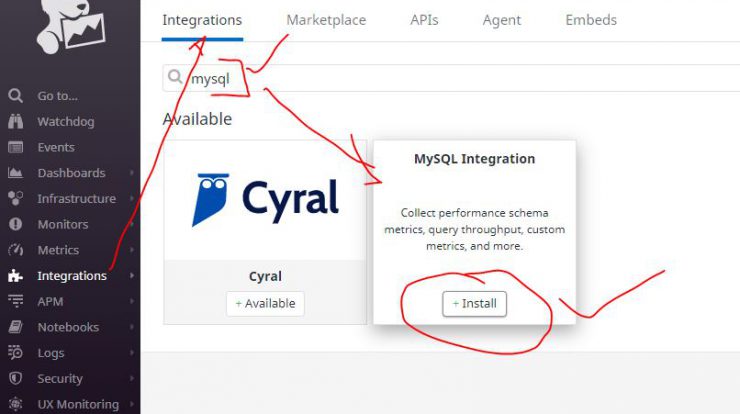Expand the Infrastructure submenu arrow

coord(132,198)
